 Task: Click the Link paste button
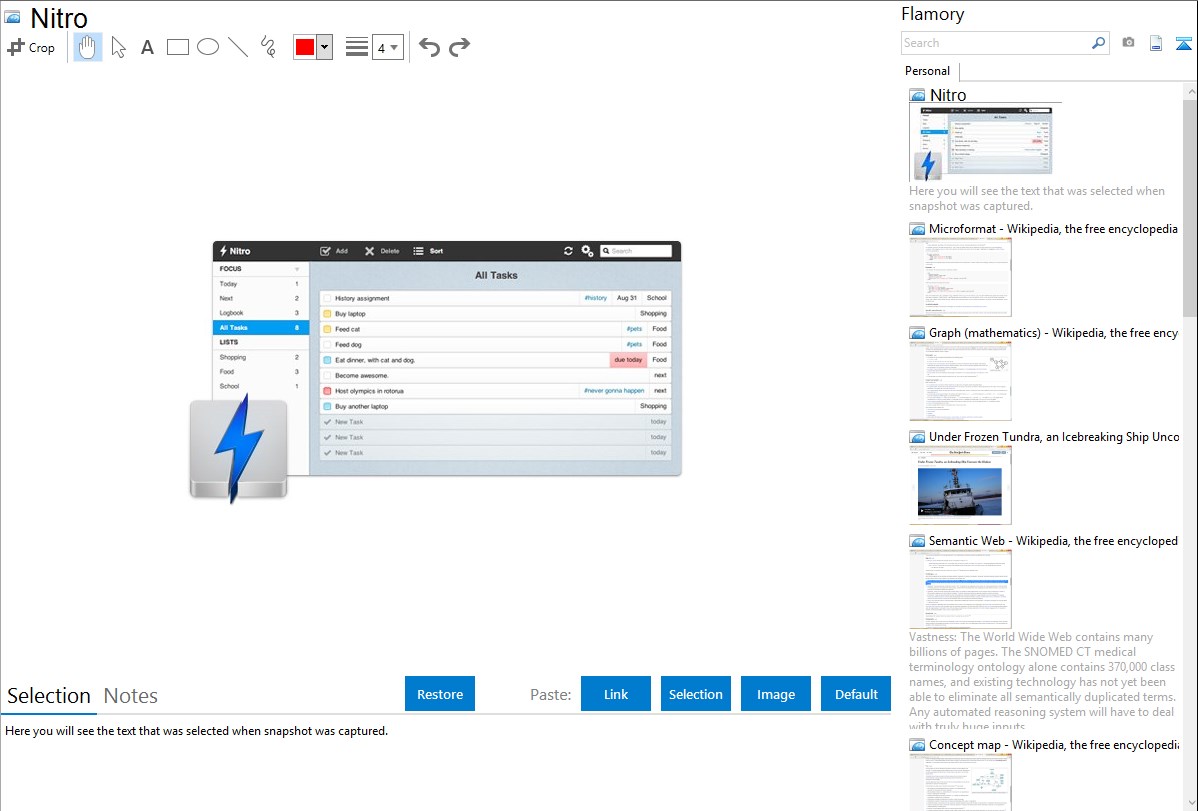616,694
